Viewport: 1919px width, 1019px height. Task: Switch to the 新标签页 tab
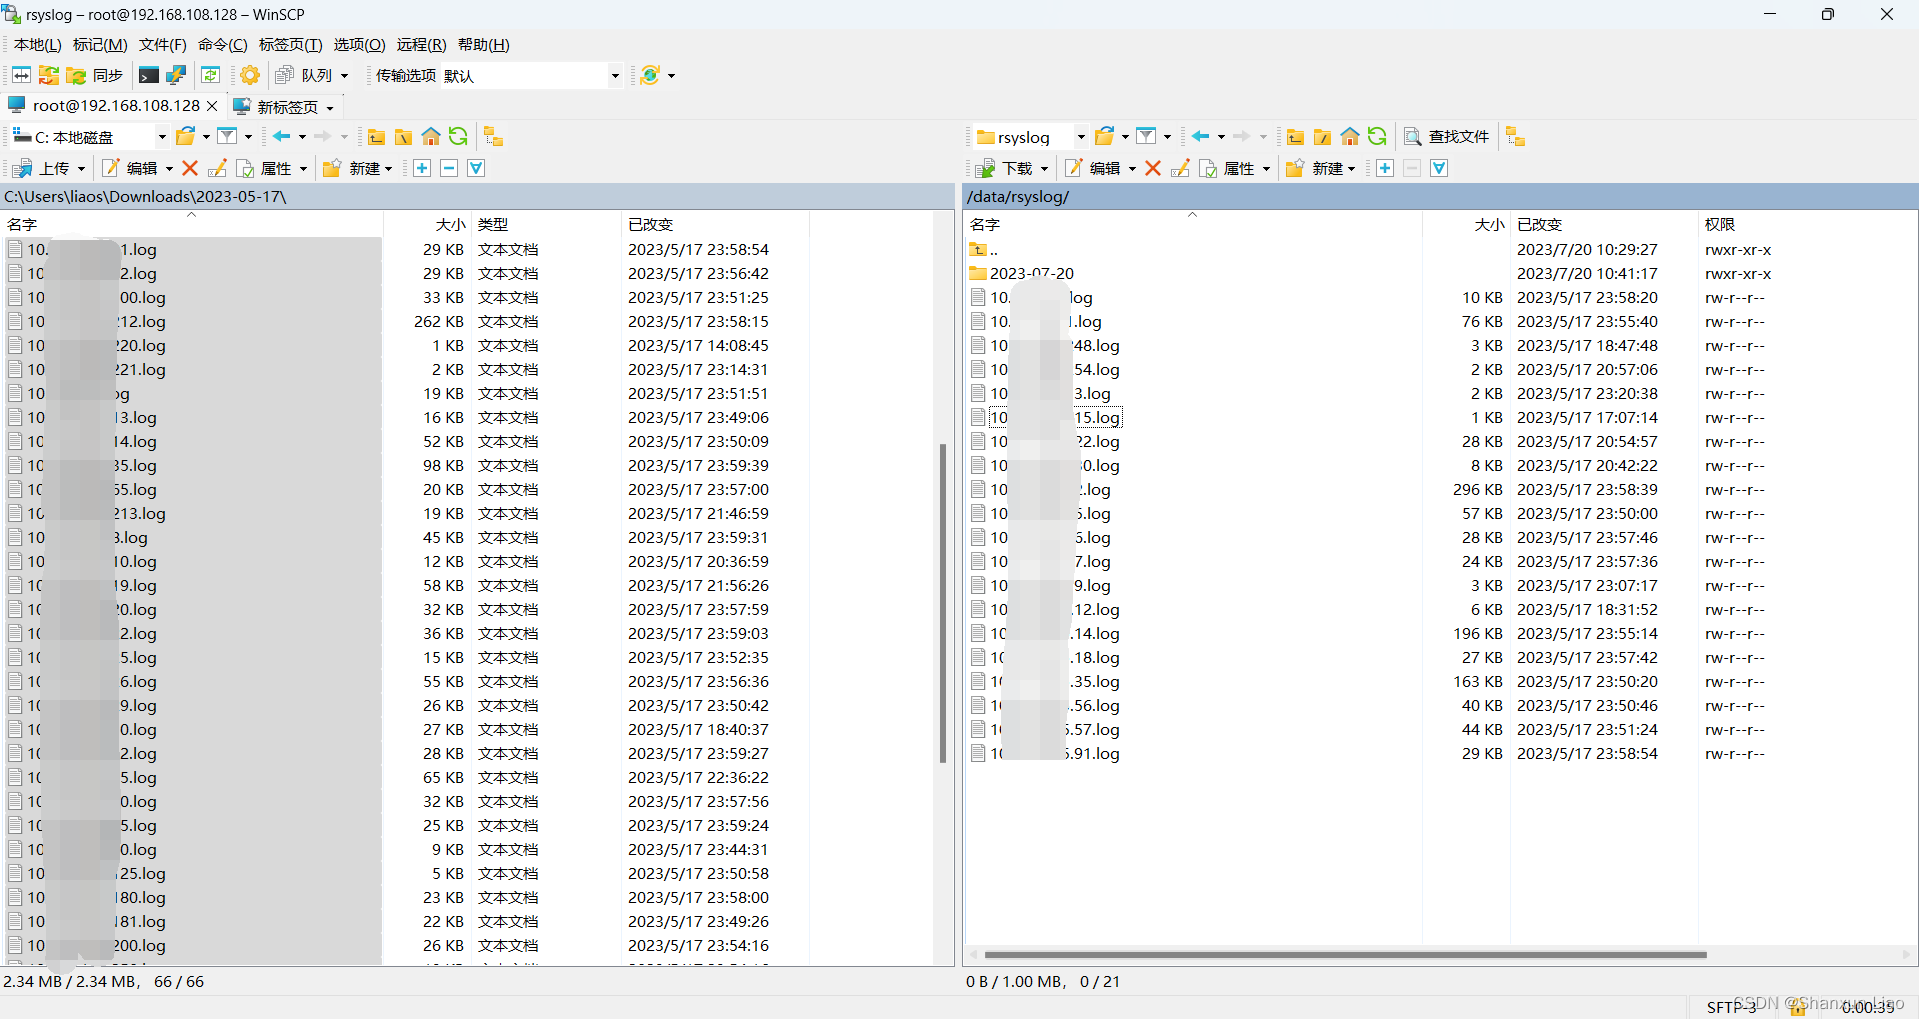click(283, 106)
